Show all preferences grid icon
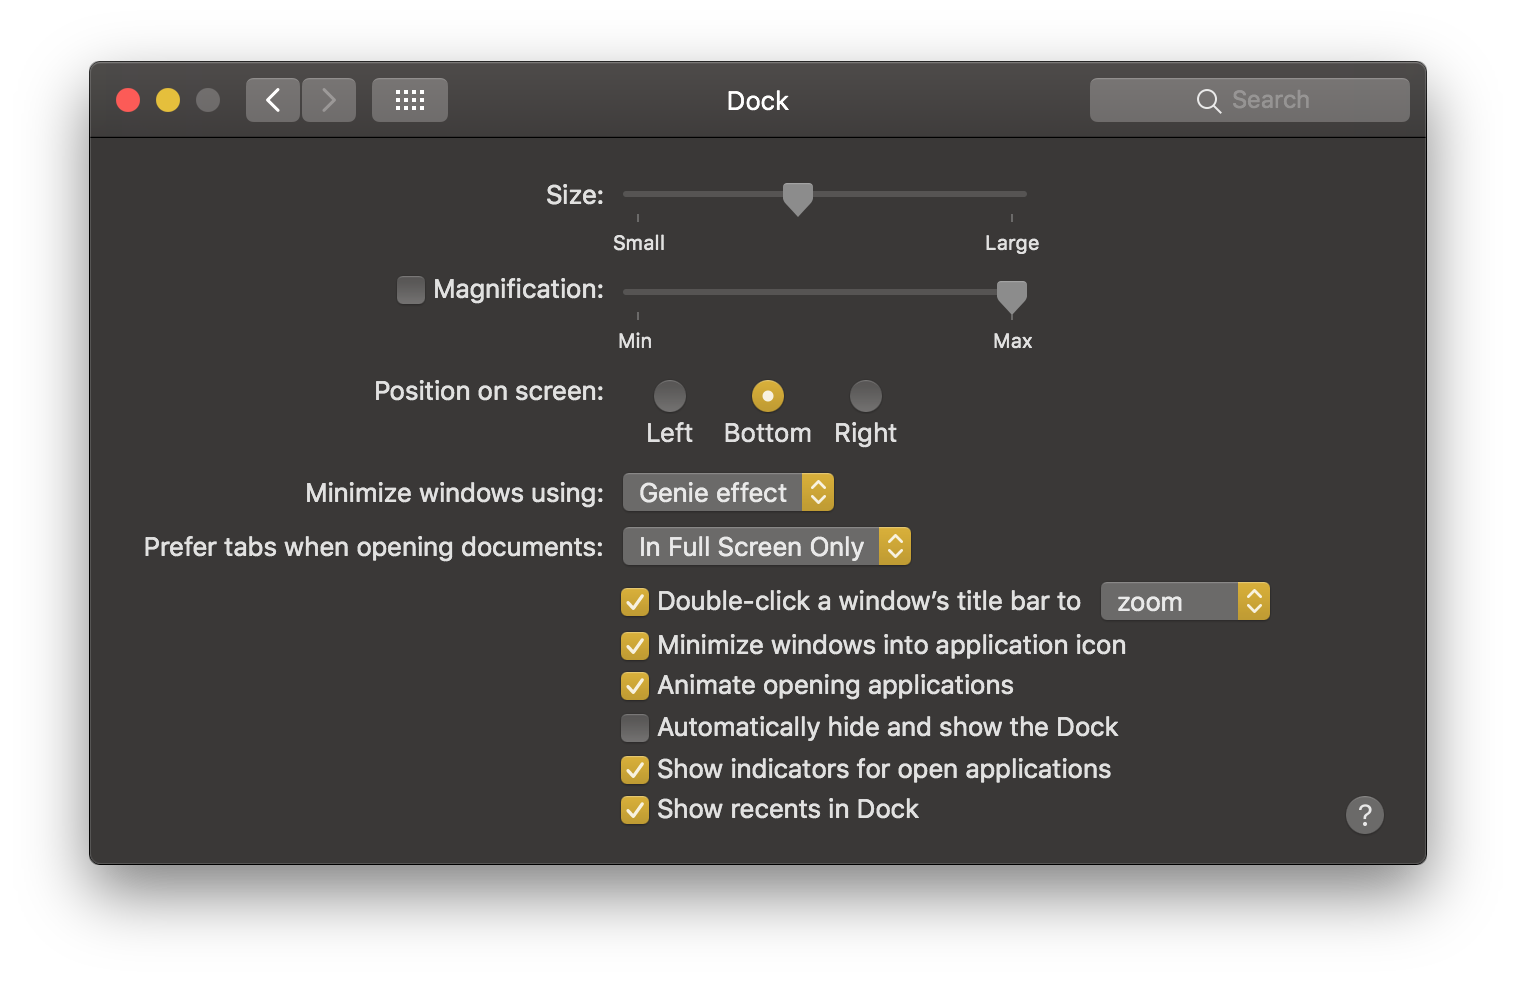The height and width of the screenshot is (982, 1516). [x=410, y=100]
